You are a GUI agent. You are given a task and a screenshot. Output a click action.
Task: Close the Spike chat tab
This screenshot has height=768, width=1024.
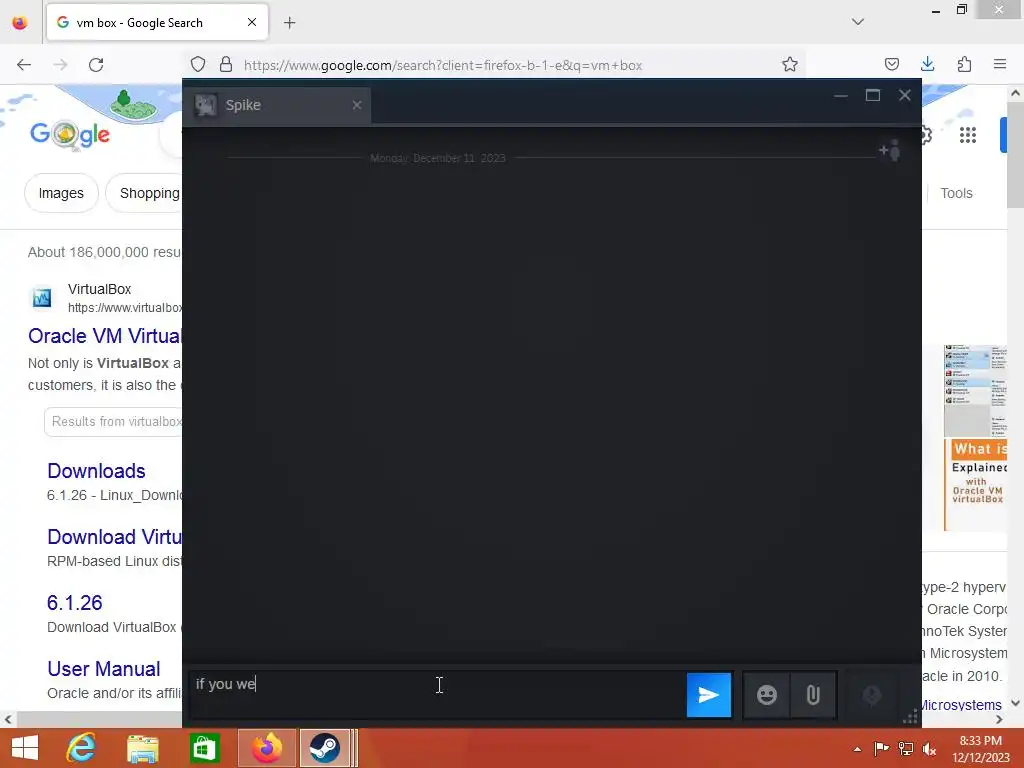coord(357,105)
